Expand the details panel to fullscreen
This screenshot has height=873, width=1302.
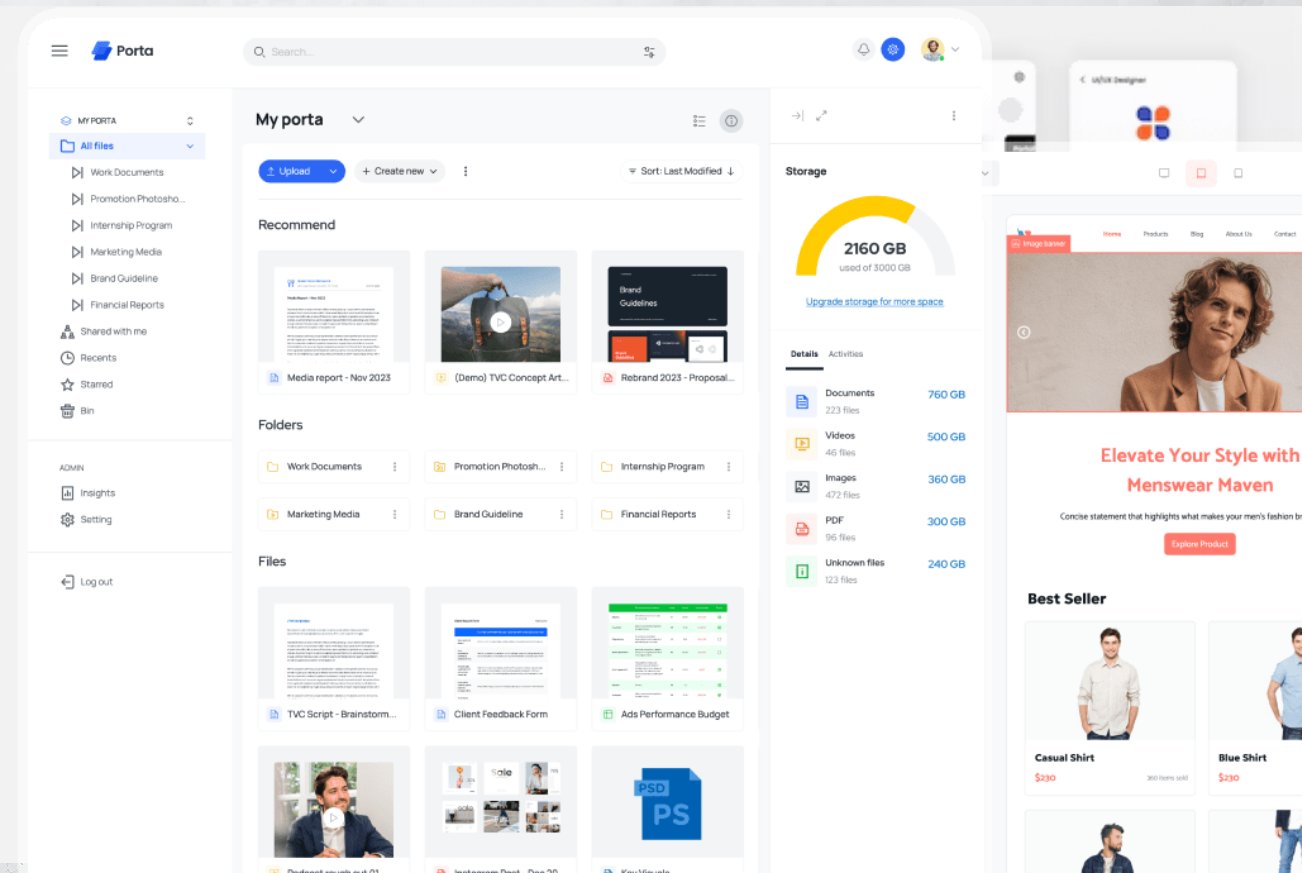[821, 116]
